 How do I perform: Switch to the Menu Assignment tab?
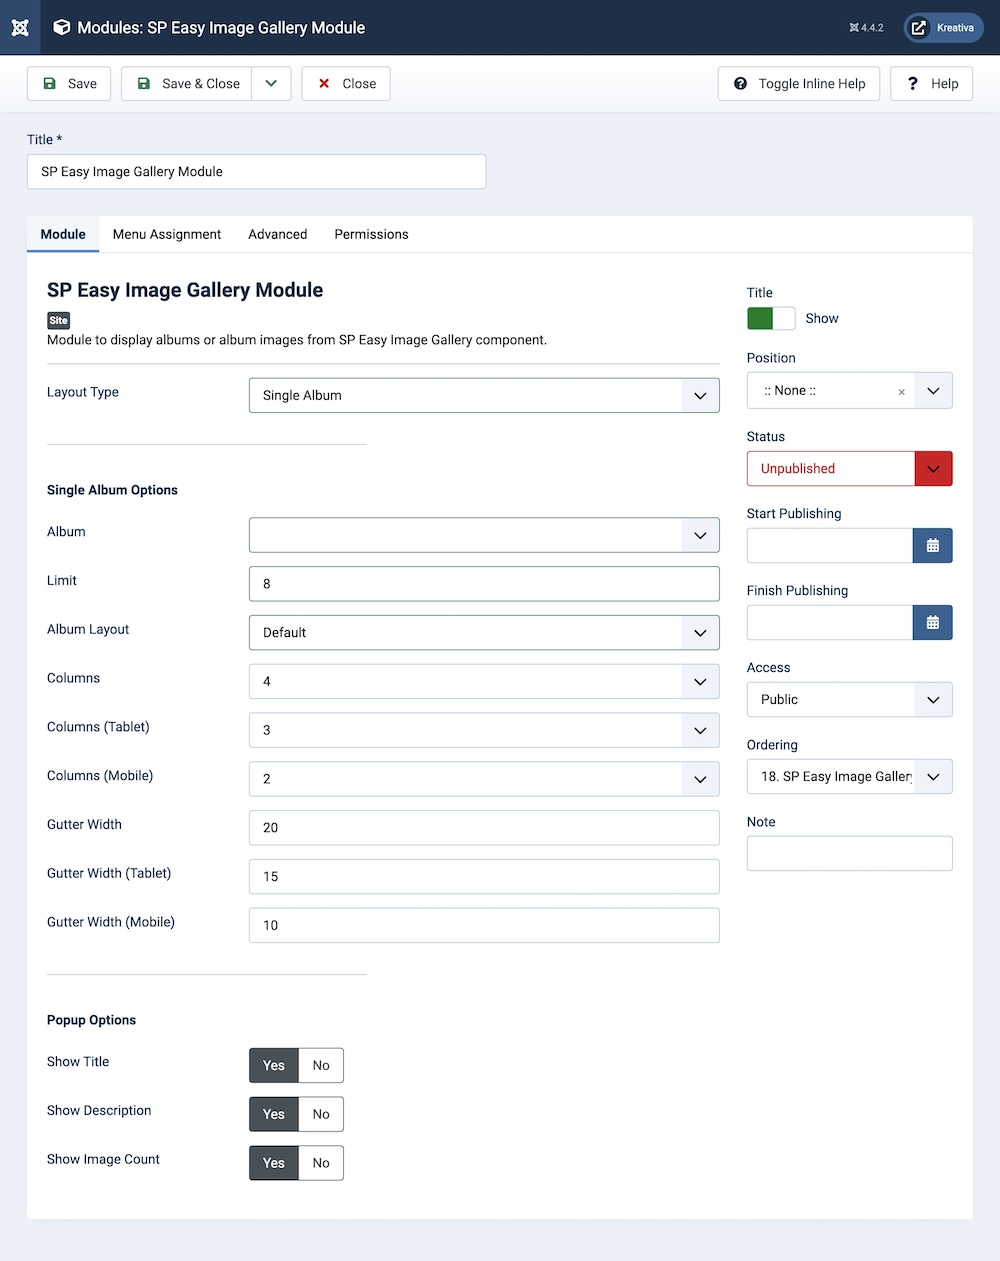coord(167,235)
